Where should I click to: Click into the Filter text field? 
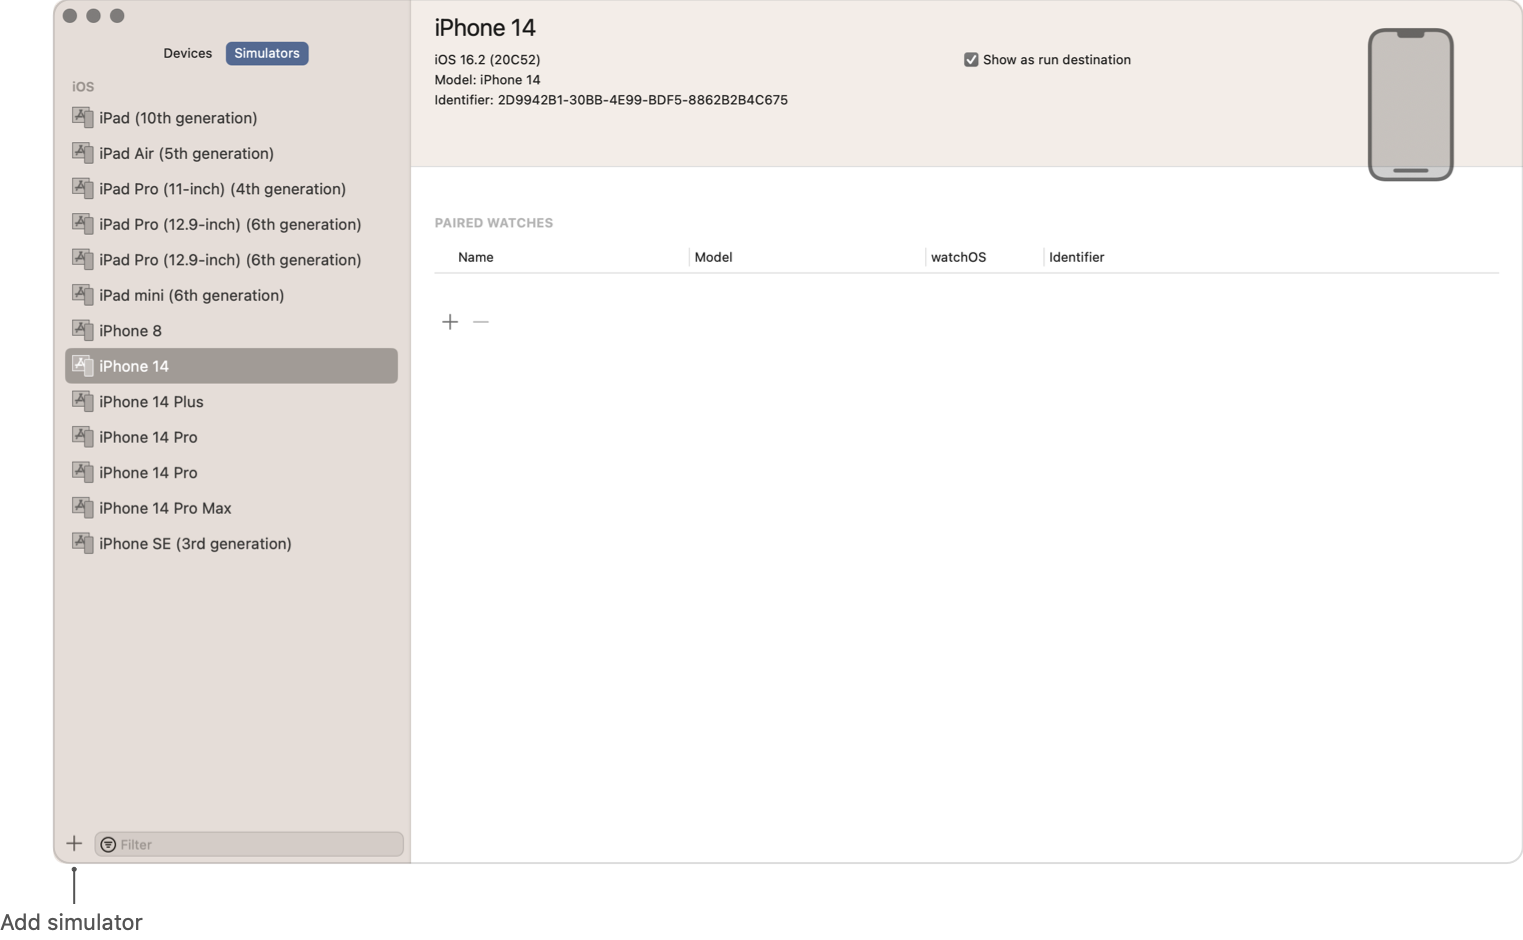[258, 845]
